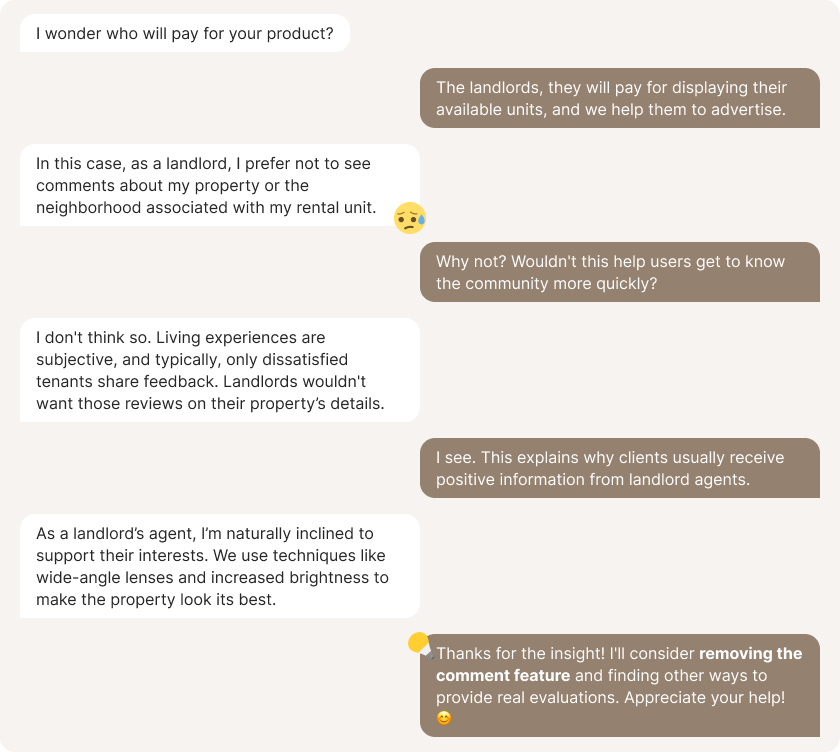Click the yellow lightbulb icon on last message
Viewport: 840px width, 752px height.
[420, 644]
